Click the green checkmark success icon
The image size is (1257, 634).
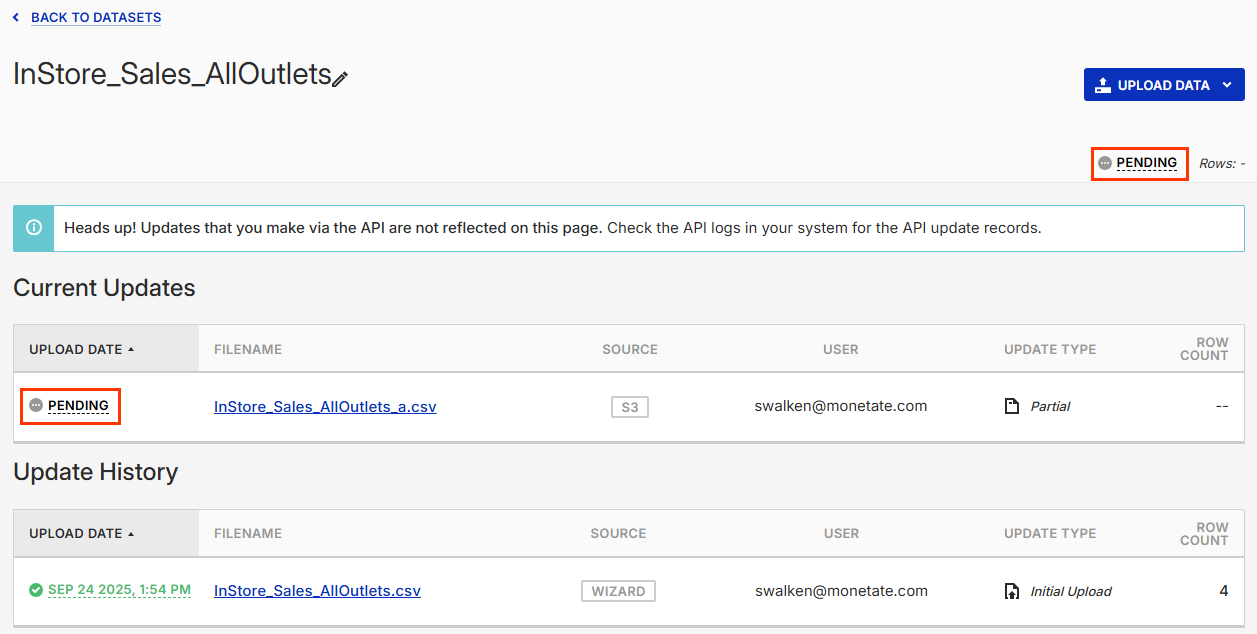tap(36, 590)
